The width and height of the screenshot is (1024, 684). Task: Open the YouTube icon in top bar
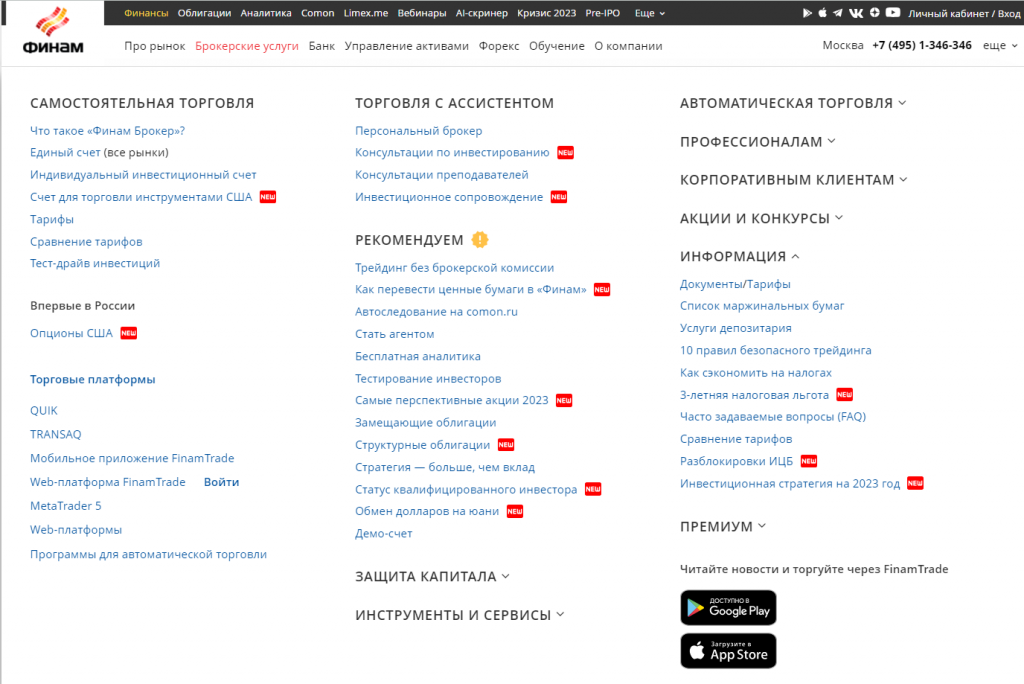point(893,12)
